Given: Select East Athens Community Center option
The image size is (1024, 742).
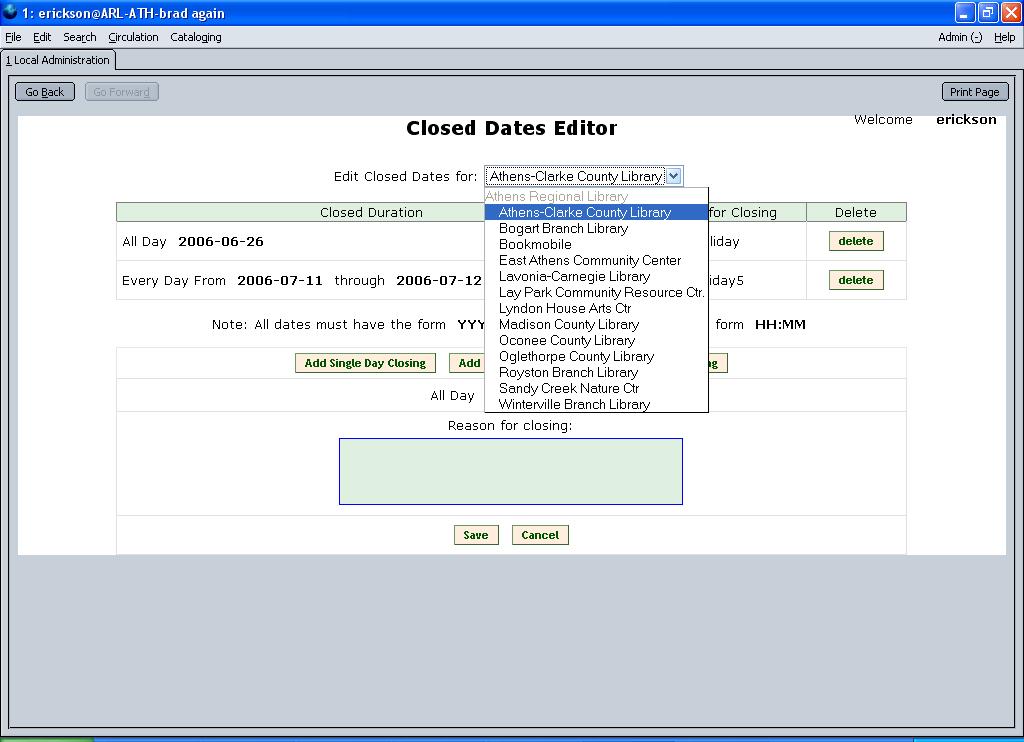Looking at the screenshot, I should [x=589, y=260].
